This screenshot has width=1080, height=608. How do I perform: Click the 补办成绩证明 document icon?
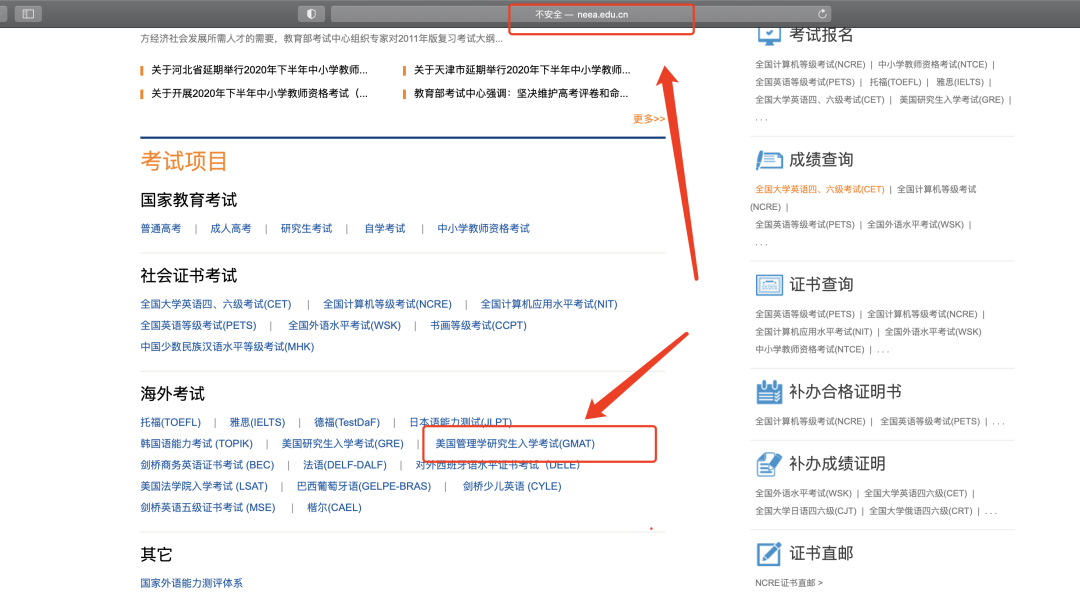[769, 464]
